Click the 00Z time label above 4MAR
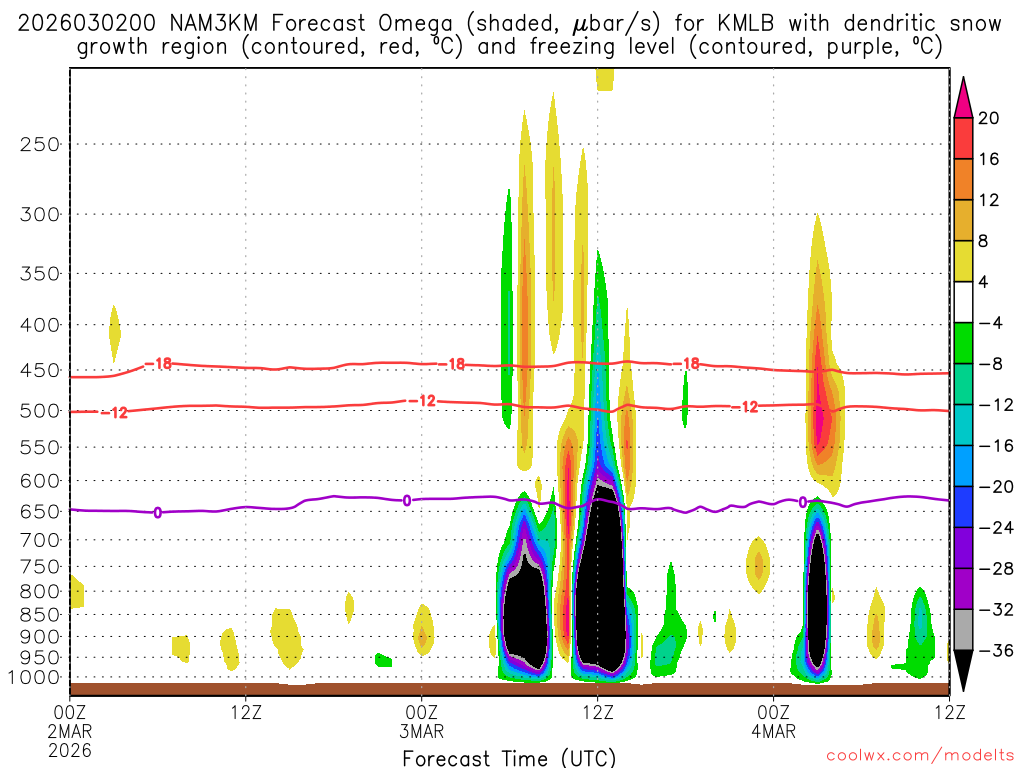Screen dimensions: 1024x768 [774, 712]
